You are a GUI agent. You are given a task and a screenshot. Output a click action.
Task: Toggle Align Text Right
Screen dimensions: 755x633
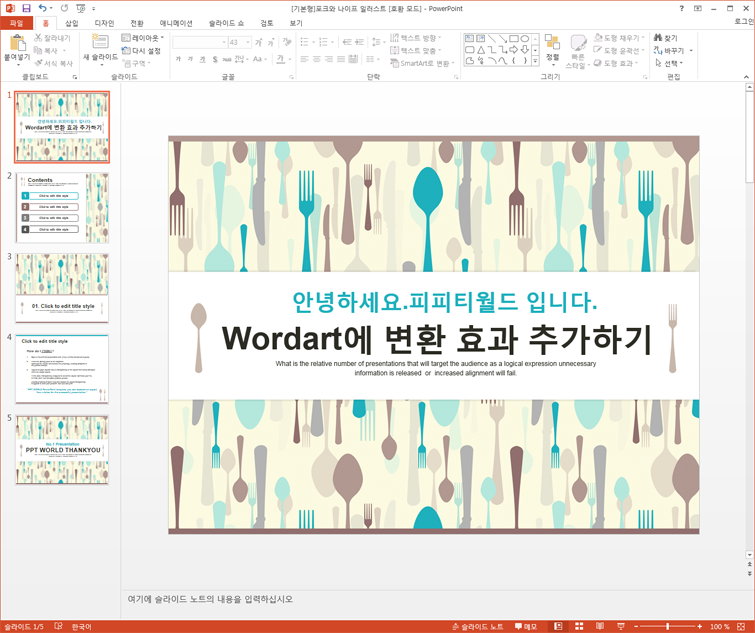(329, 59)
